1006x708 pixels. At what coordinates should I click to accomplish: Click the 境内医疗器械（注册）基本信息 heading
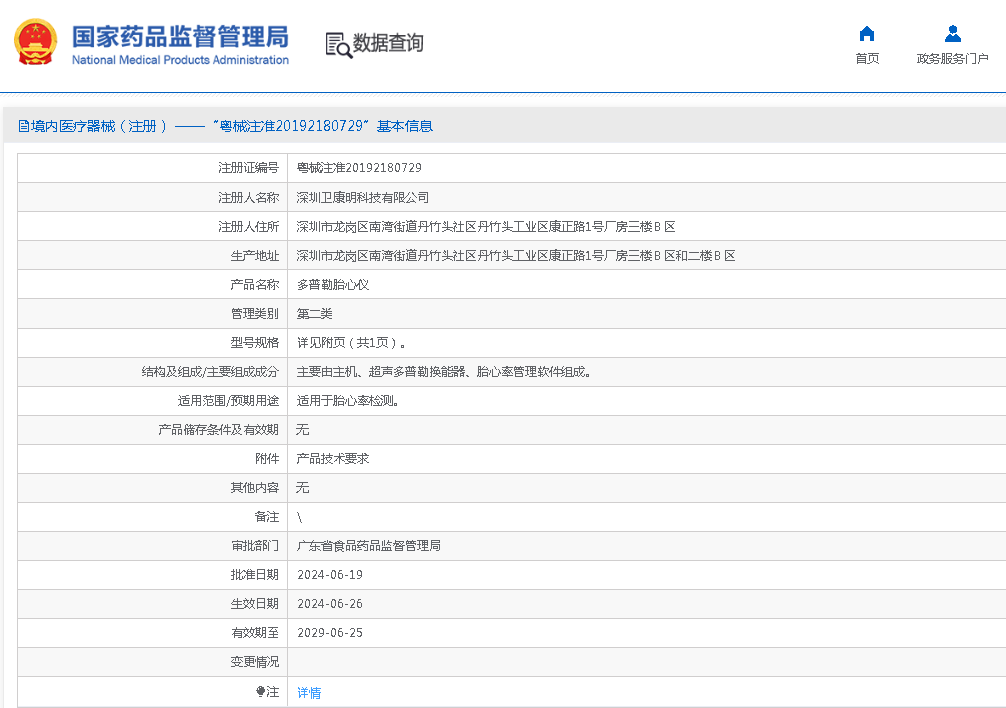coord(226,126)
